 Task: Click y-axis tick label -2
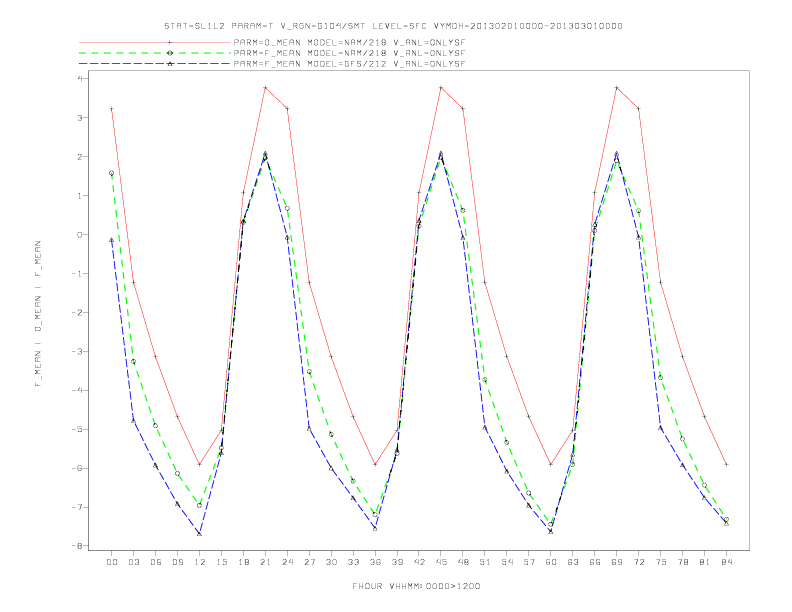pyautogui.click(x=77, y=312)
